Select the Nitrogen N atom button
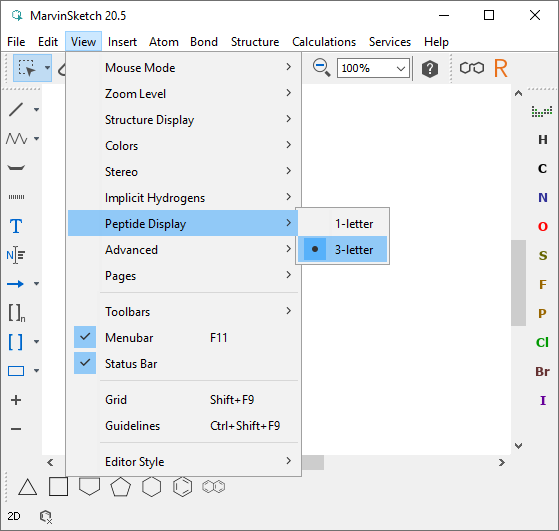This screenshot has height=531, width=559. pyautogui.click(x=543, y=197)
